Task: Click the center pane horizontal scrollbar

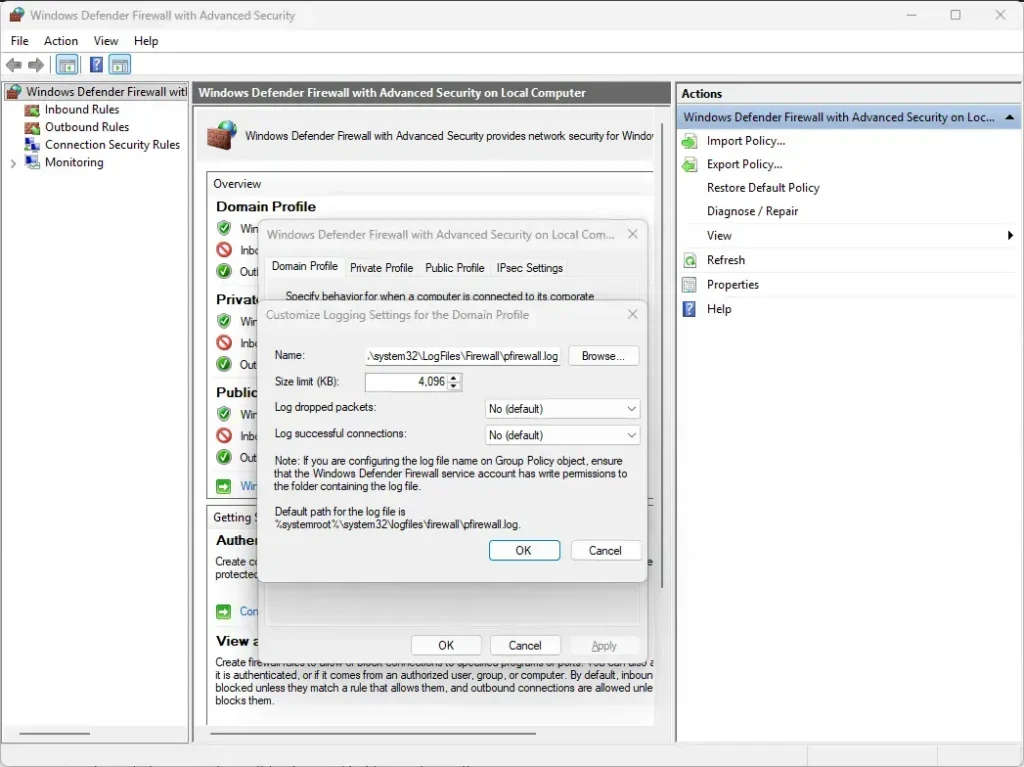Action: click(x=373, y=734)
